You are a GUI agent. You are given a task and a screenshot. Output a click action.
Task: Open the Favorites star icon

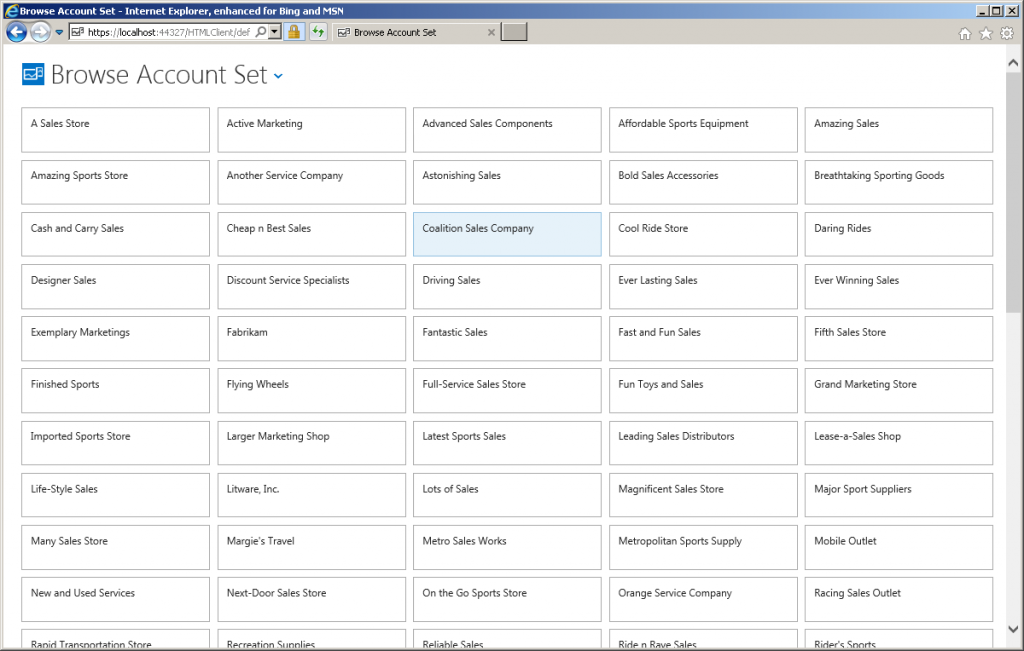(985, 33)
